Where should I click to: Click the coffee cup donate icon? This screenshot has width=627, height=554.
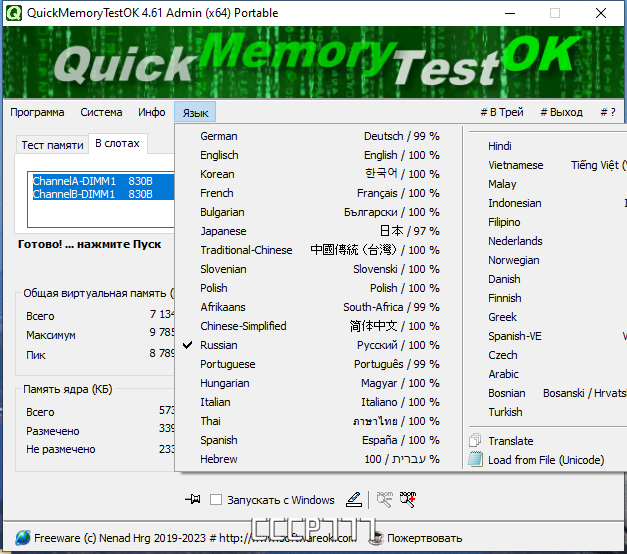coord(375,538)
